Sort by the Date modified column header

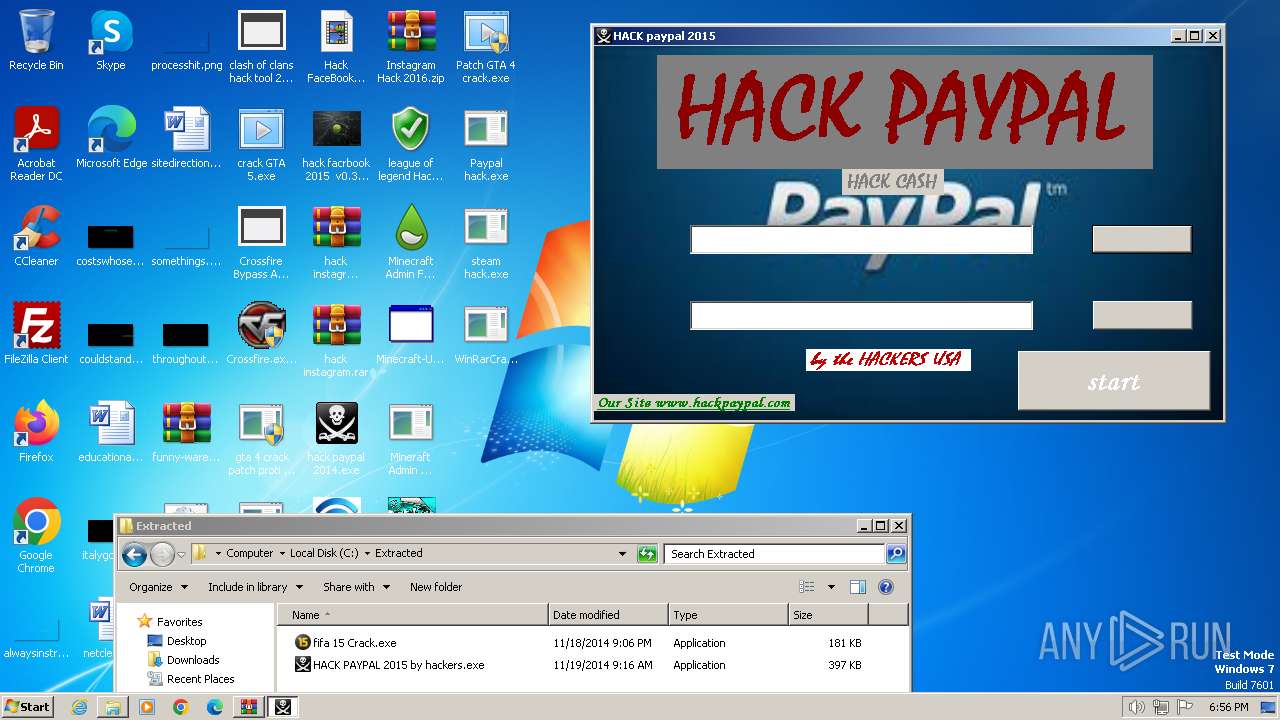(608, 615)
